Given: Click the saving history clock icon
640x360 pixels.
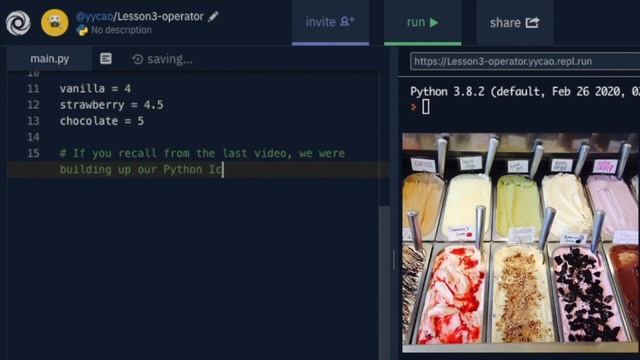Looking at the screenshot, I should 138,59.
